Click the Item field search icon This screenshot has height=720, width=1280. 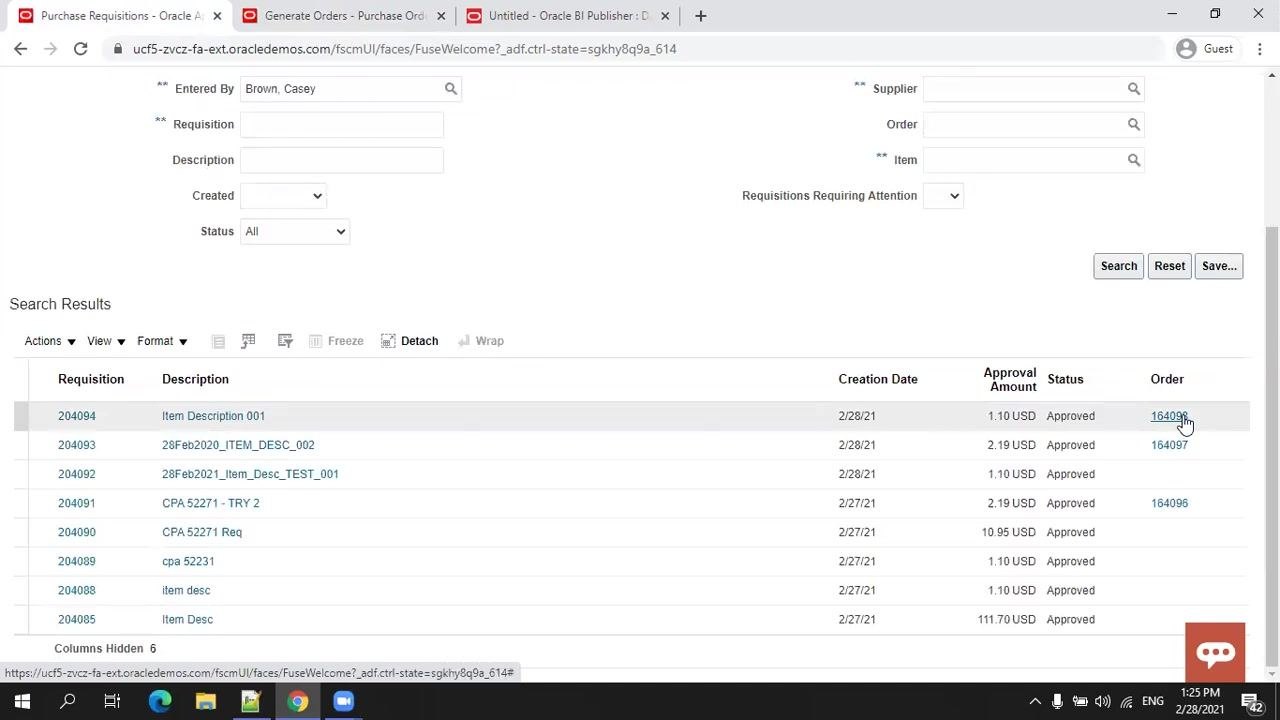point(1134,160)
